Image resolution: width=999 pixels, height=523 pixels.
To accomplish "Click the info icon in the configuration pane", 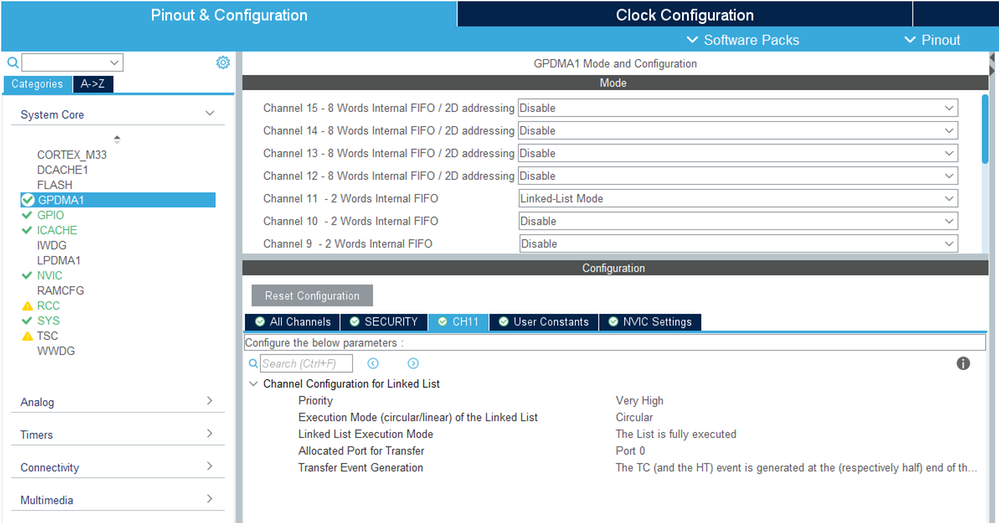I will click(963, 363).
